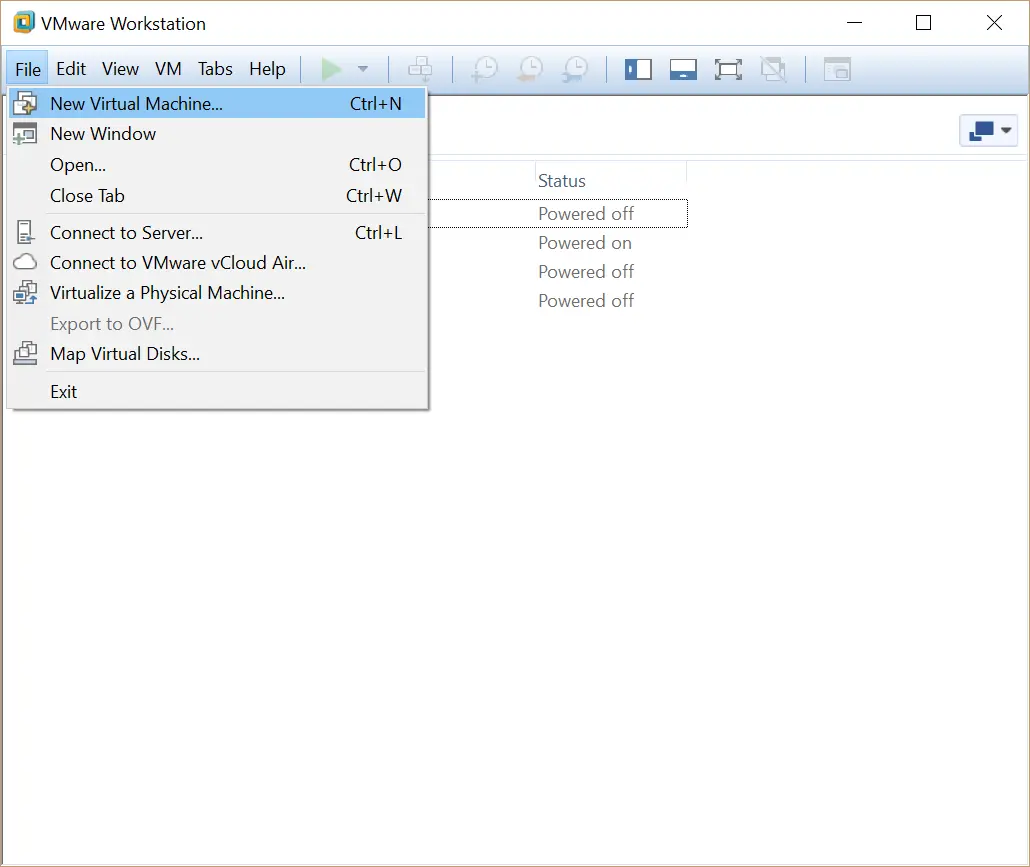The image size is (1030, 867).
Task: Show or hide the library panel icon
Action: (638, 69)
